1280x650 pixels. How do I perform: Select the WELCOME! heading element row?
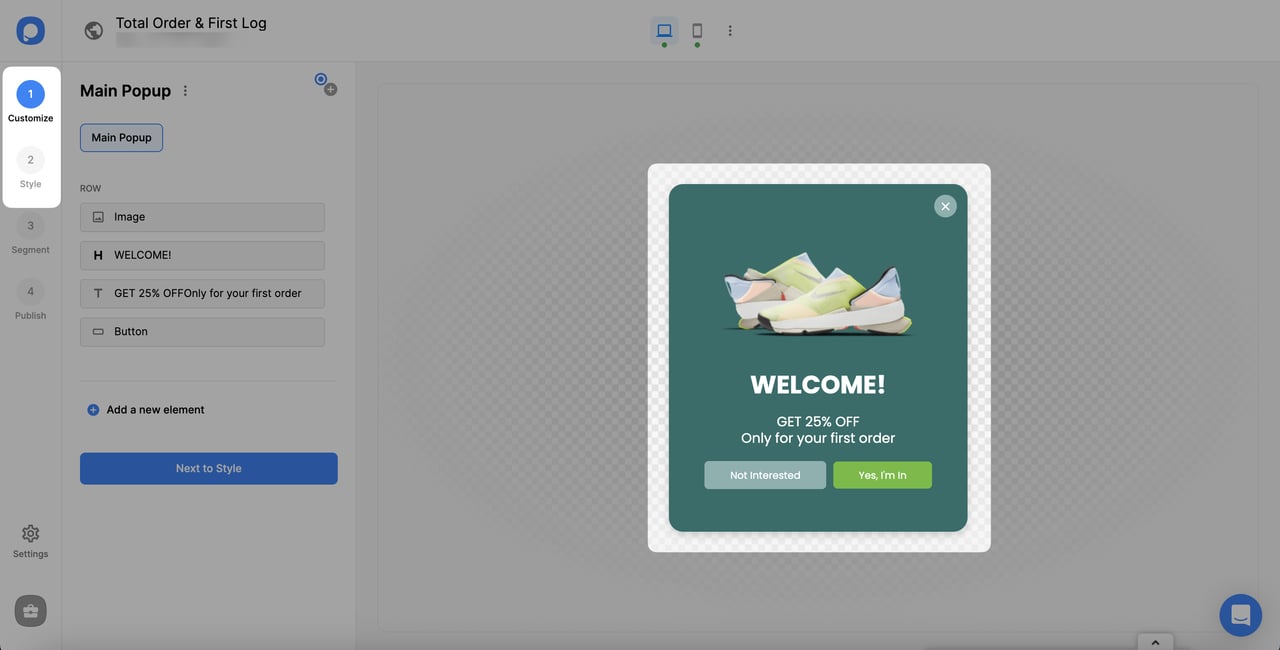pyautogui.click(x=202, y=255)
